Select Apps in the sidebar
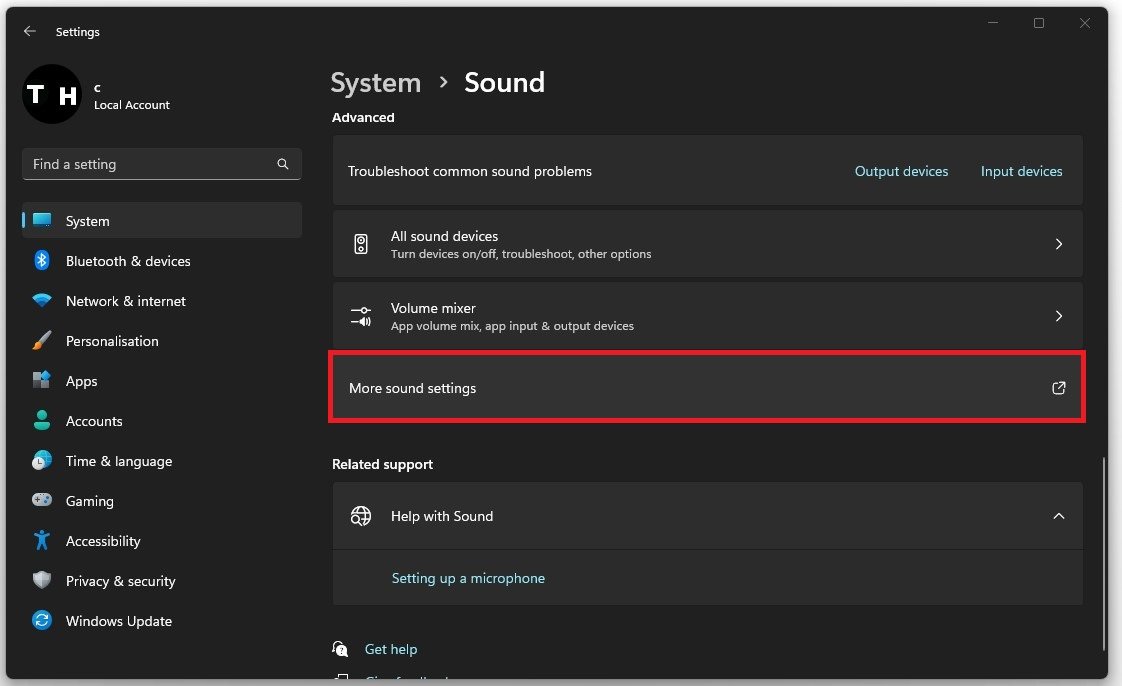Image resolution: width=1122 pixels, height=686 pixels. tap(82, 381)
